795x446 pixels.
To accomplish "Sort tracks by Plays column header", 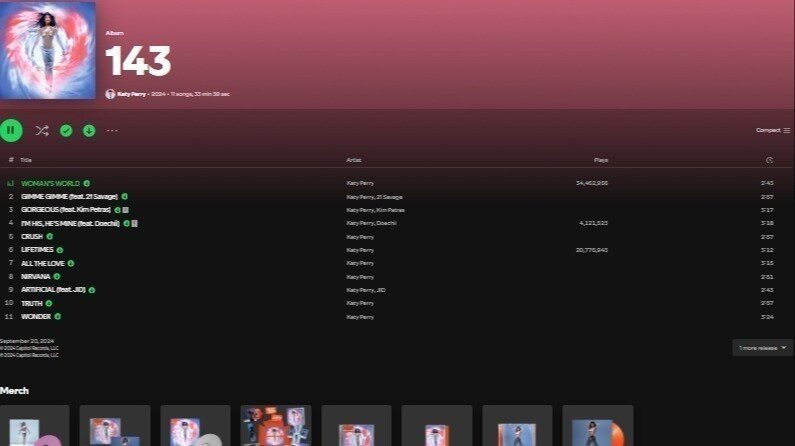I will [601, 160].
